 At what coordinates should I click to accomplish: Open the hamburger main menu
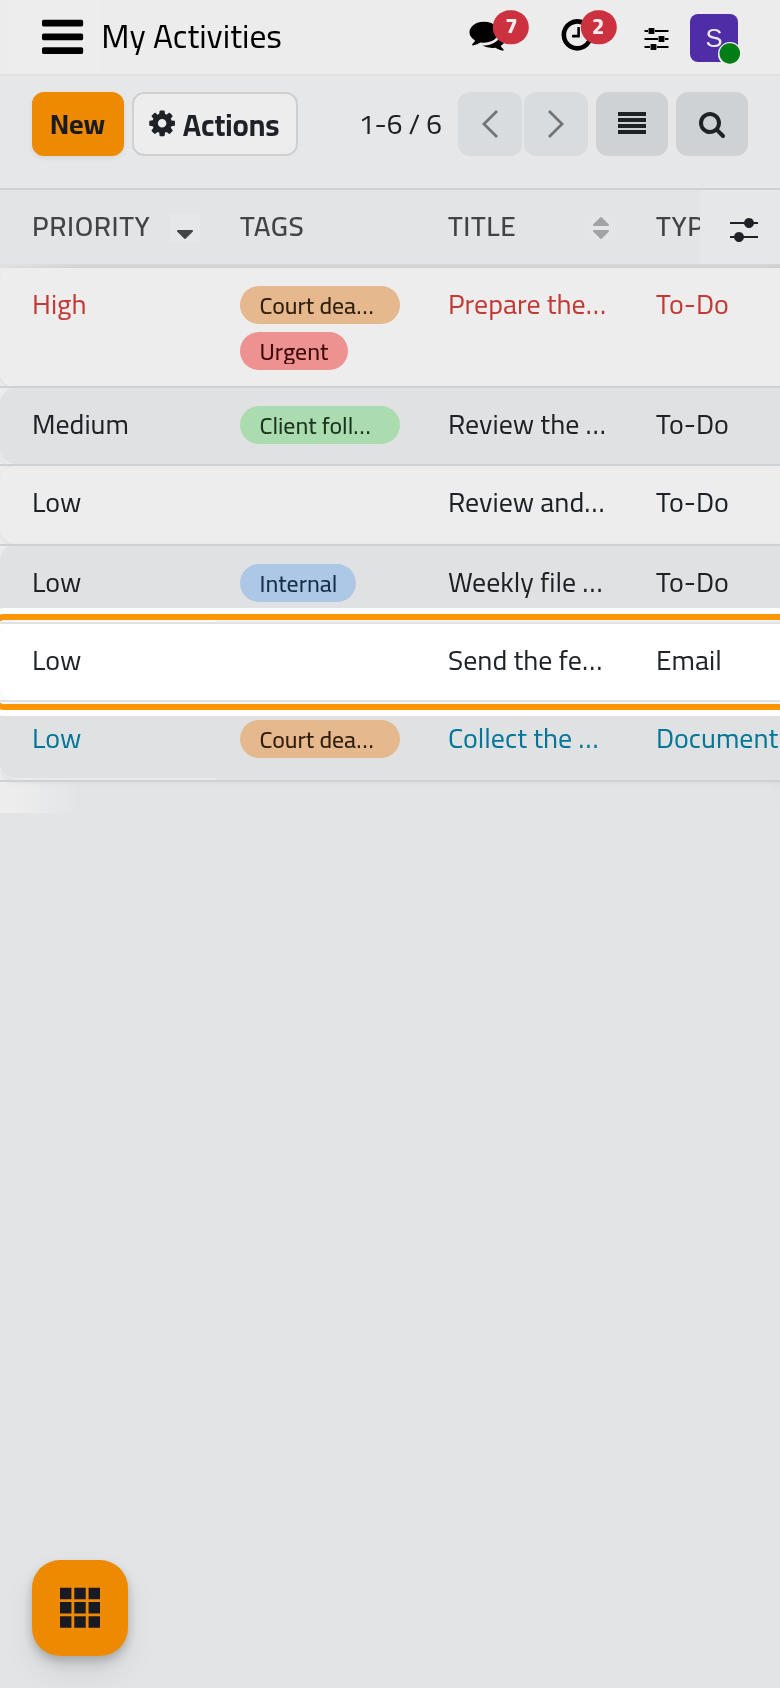coord(62,37)
